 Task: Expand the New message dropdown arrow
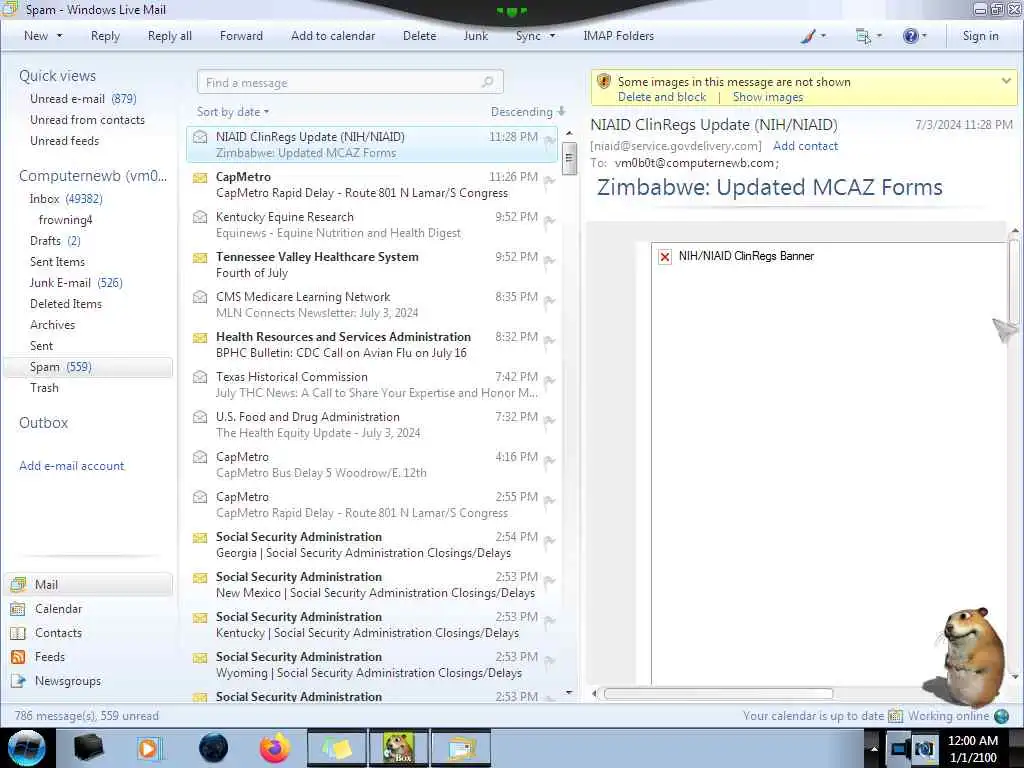coord(59,36)
